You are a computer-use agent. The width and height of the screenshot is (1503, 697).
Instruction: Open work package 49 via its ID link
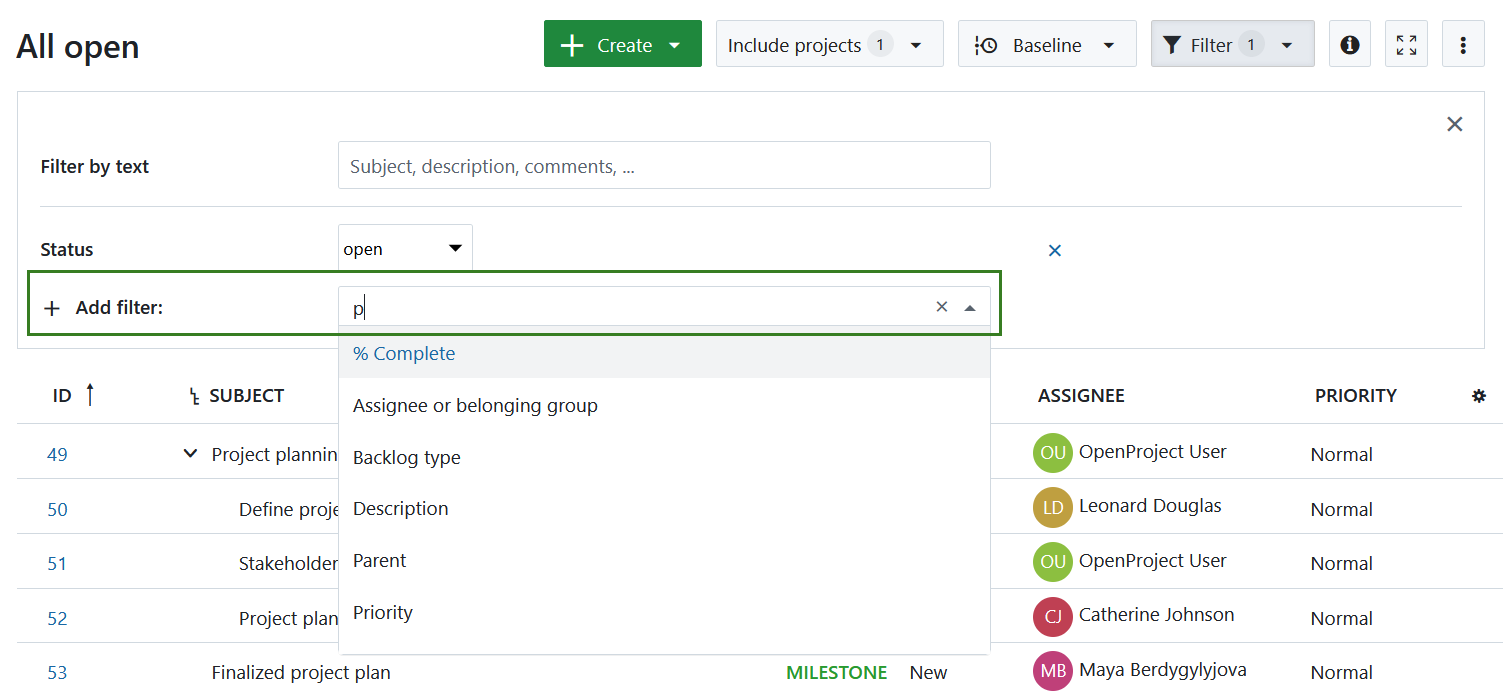point(57,453)
